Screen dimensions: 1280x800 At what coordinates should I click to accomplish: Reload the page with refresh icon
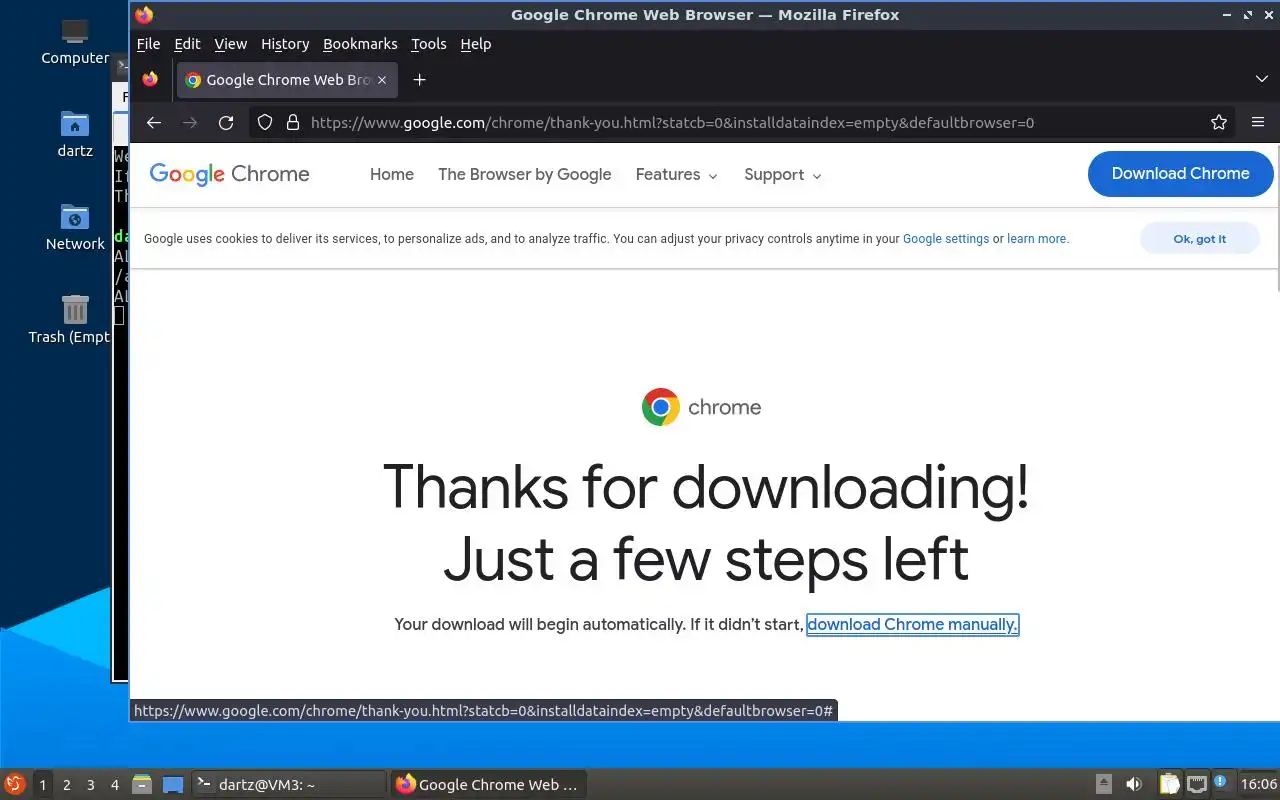[226, 122]
